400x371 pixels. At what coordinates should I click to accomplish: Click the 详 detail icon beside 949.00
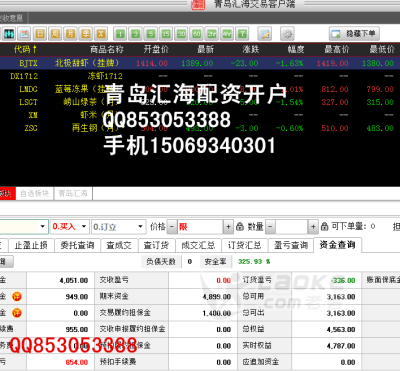coord(17,296)
